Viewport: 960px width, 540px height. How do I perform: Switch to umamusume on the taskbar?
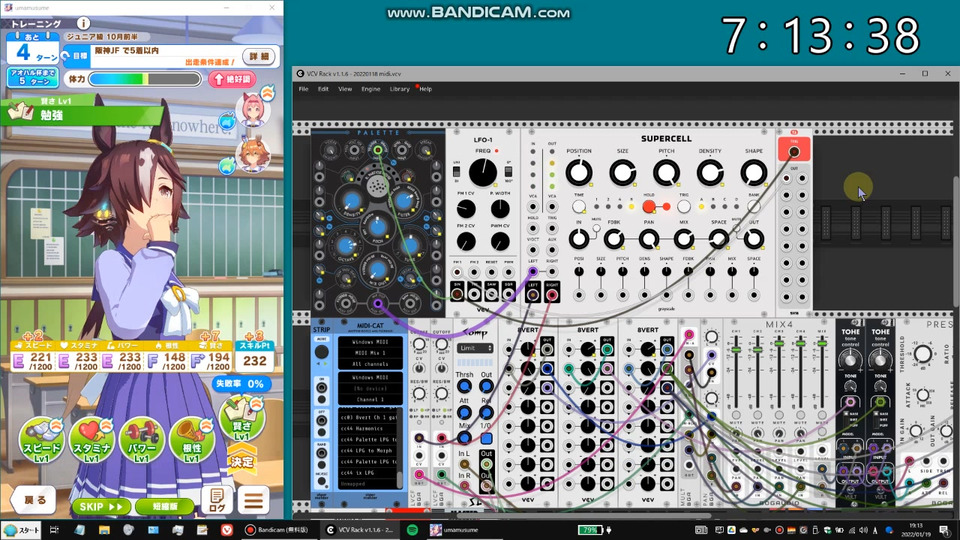click(x=454, y=530)
